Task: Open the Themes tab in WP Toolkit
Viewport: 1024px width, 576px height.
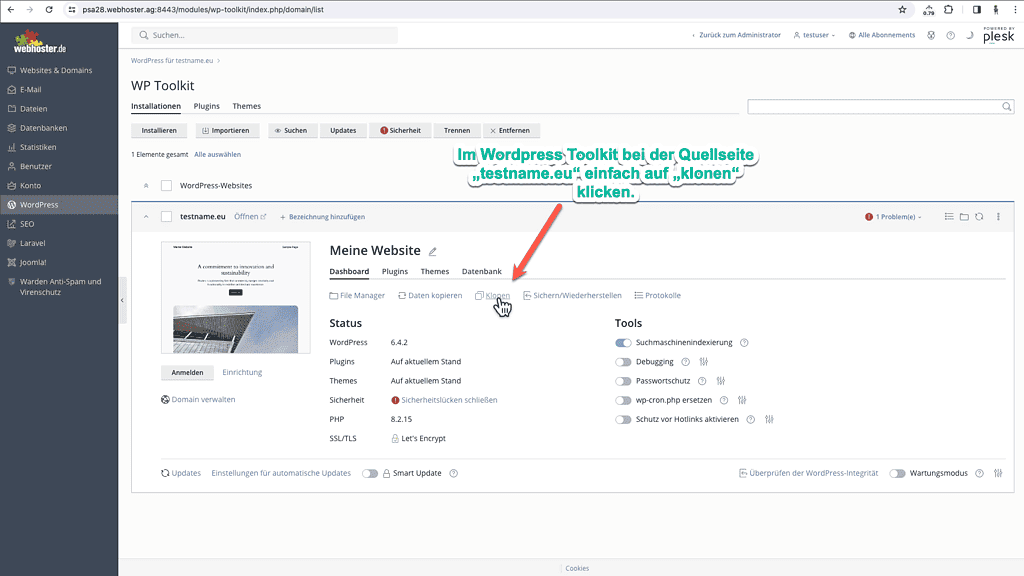Action: pyautogui.click(x=246, y=105)
